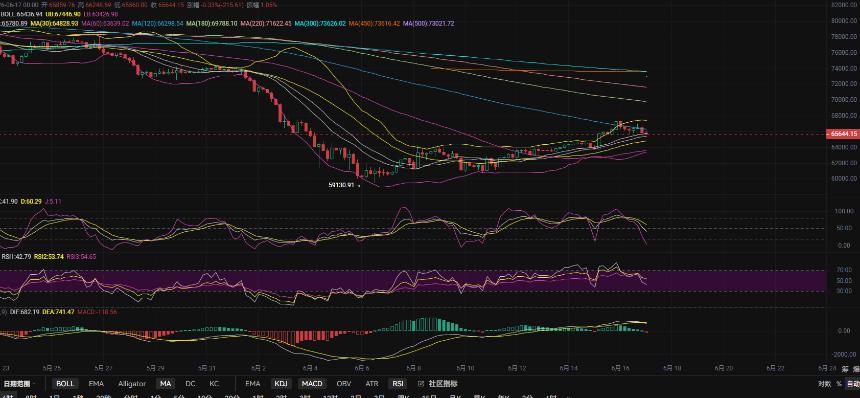Enable the OBV sub-chart indicator
Screen dimensions: 860x398
pyautogui.click(x=344, y=384)
